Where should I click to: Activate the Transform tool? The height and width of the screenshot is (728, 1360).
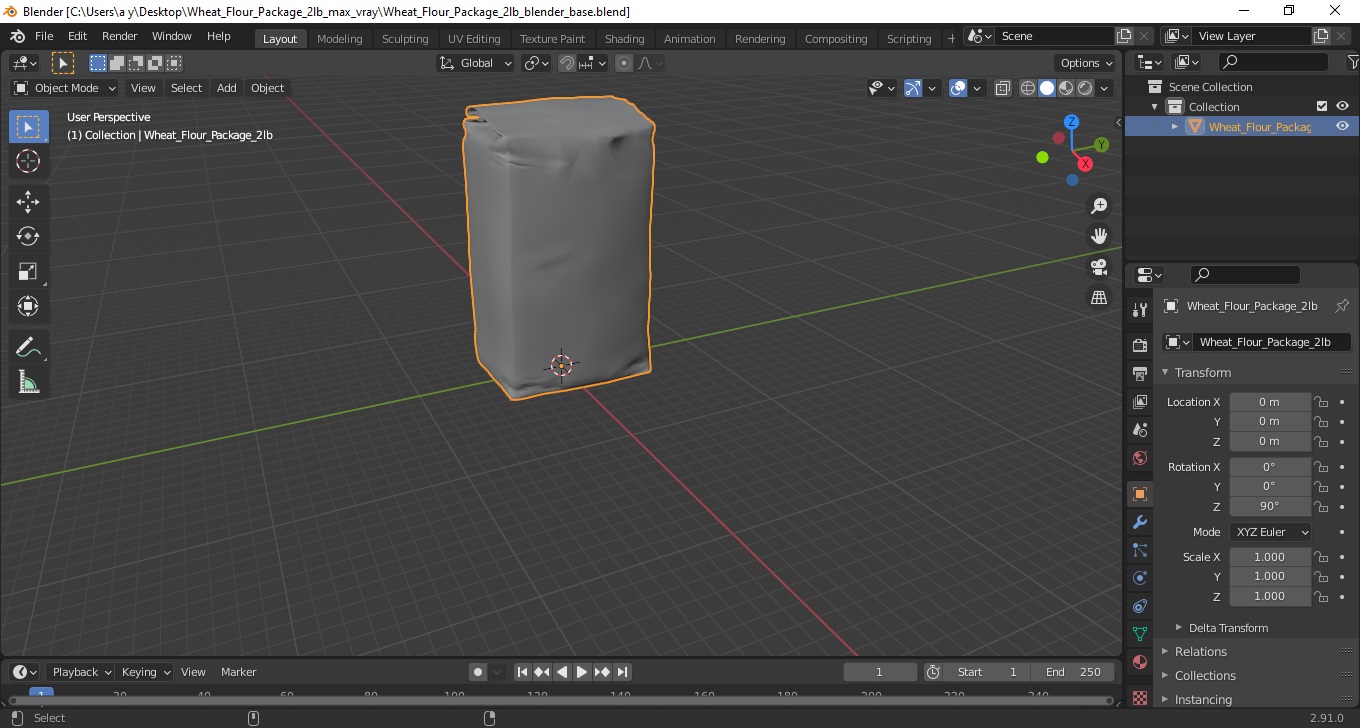(x=28, y=306)
